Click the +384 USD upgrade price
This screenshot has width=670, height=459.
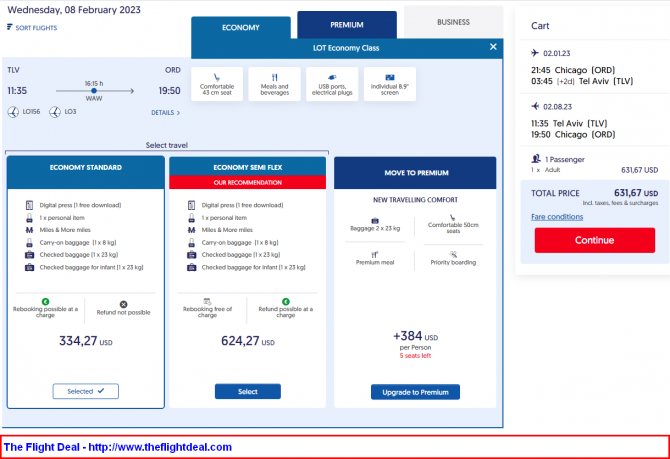415,336
